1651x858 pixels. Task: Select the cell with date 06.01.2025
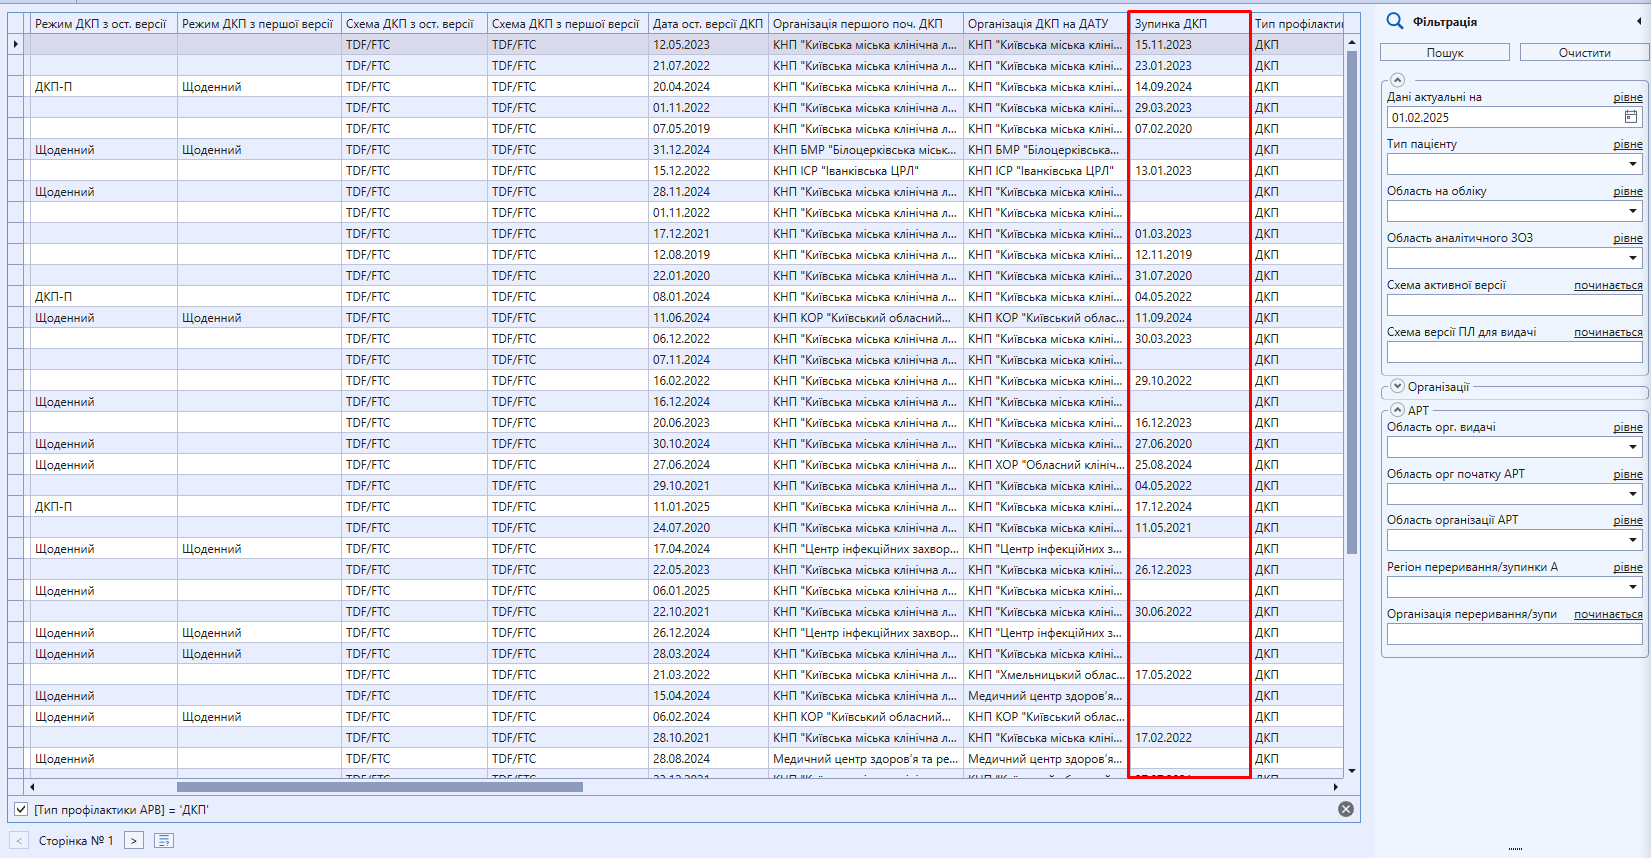708,590
